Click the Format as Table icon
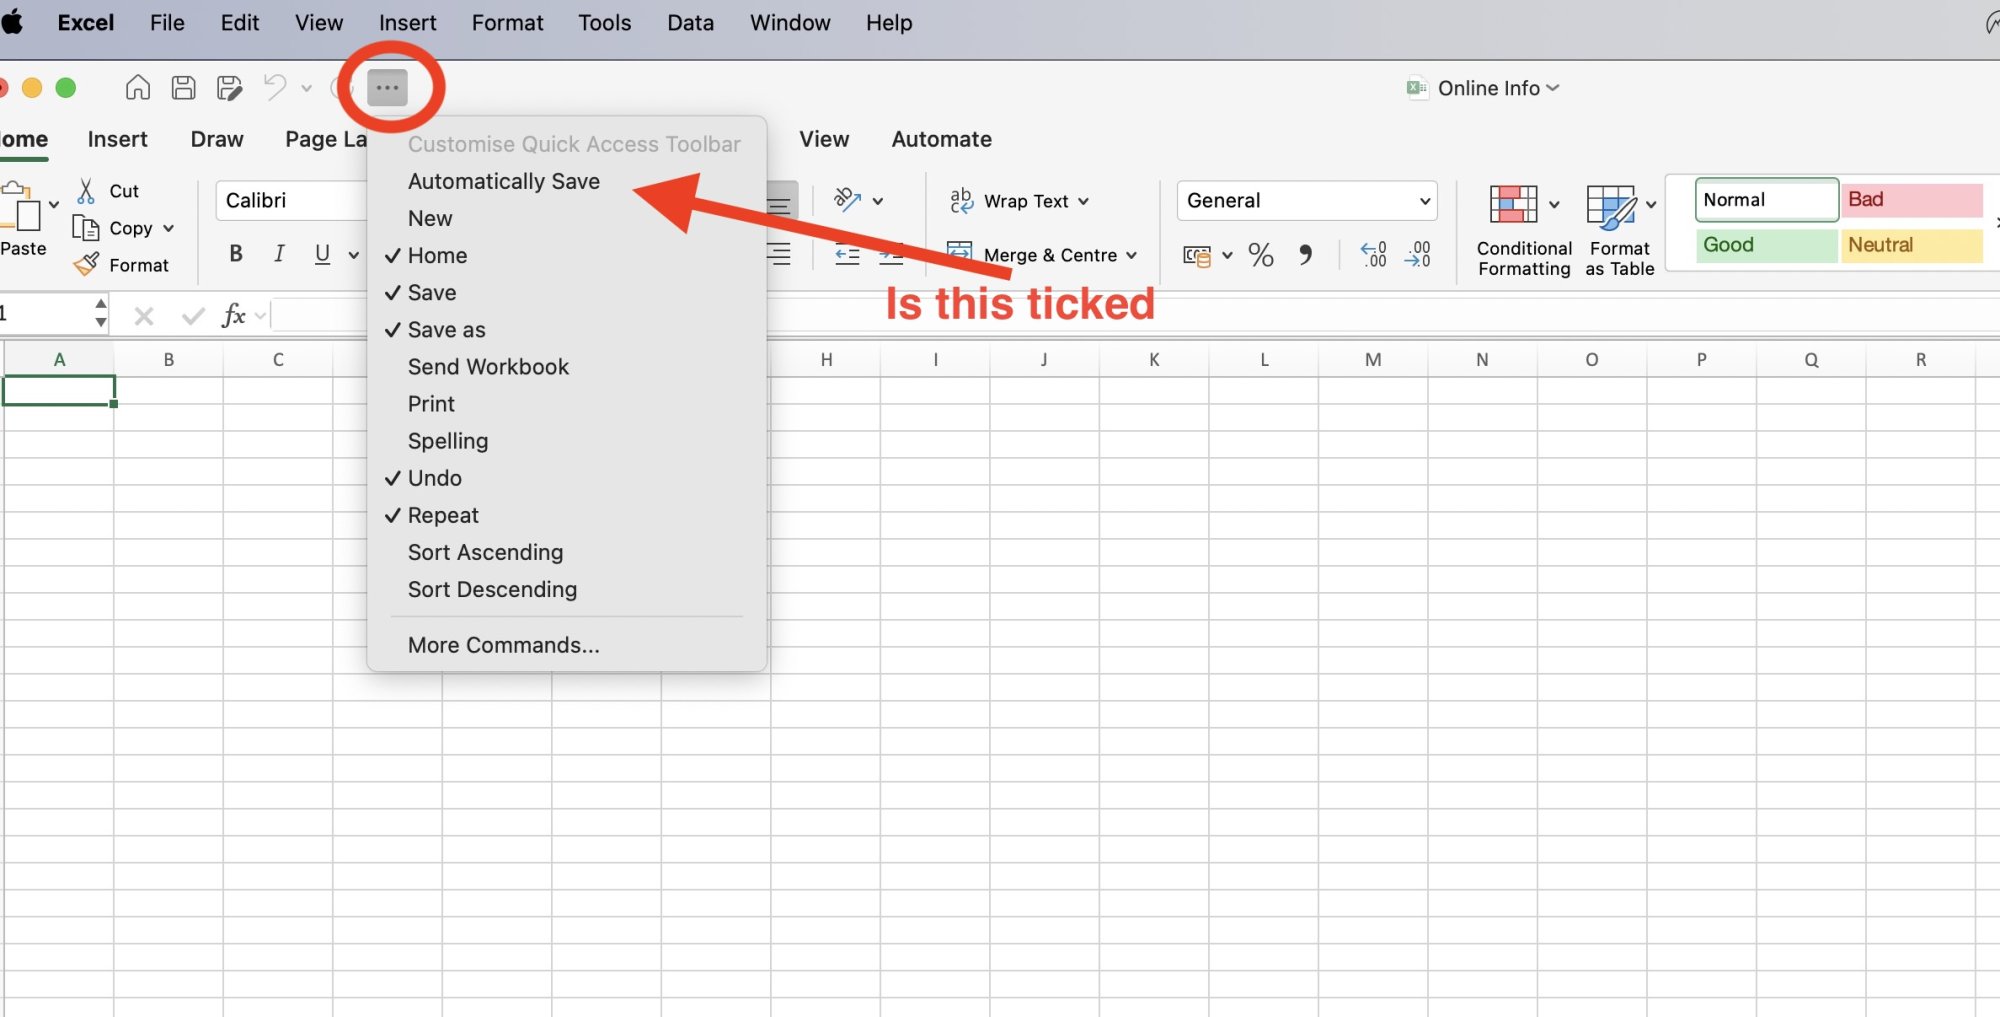Image resolution: width=2000 pixels, height=1017 pixels. [x=1611, y=206]
